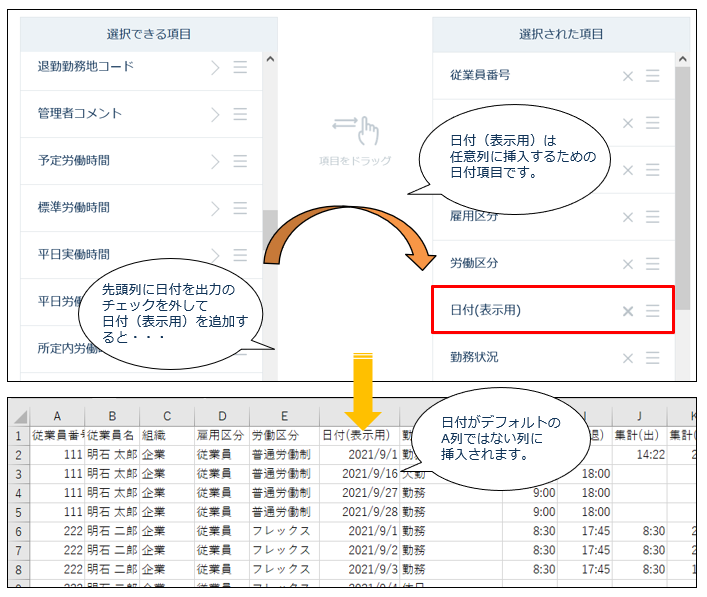
Task: Add 標準労働時間 using its arrow icon
Action: click(x=215, y=208)
